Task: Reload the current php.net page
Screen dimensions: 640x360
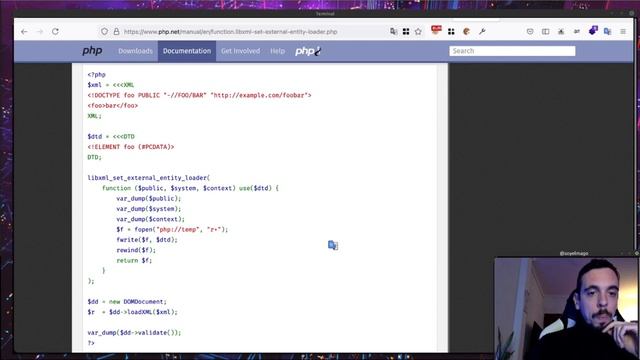Action: coord(55,31)
